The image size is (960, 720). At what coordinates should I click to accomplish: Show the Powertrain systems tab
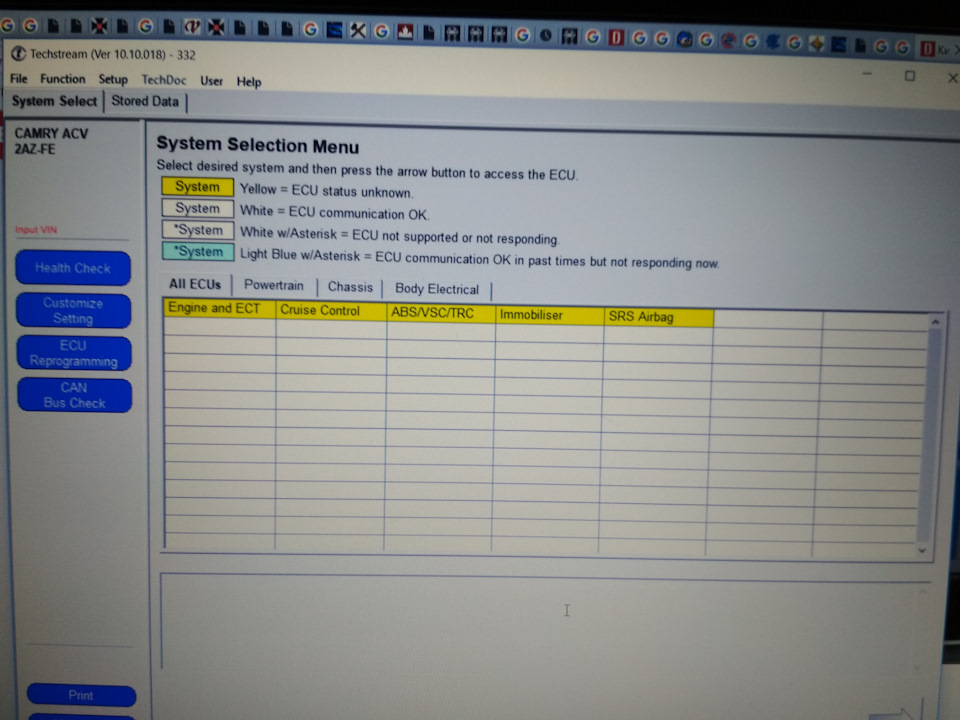point(274,285)
